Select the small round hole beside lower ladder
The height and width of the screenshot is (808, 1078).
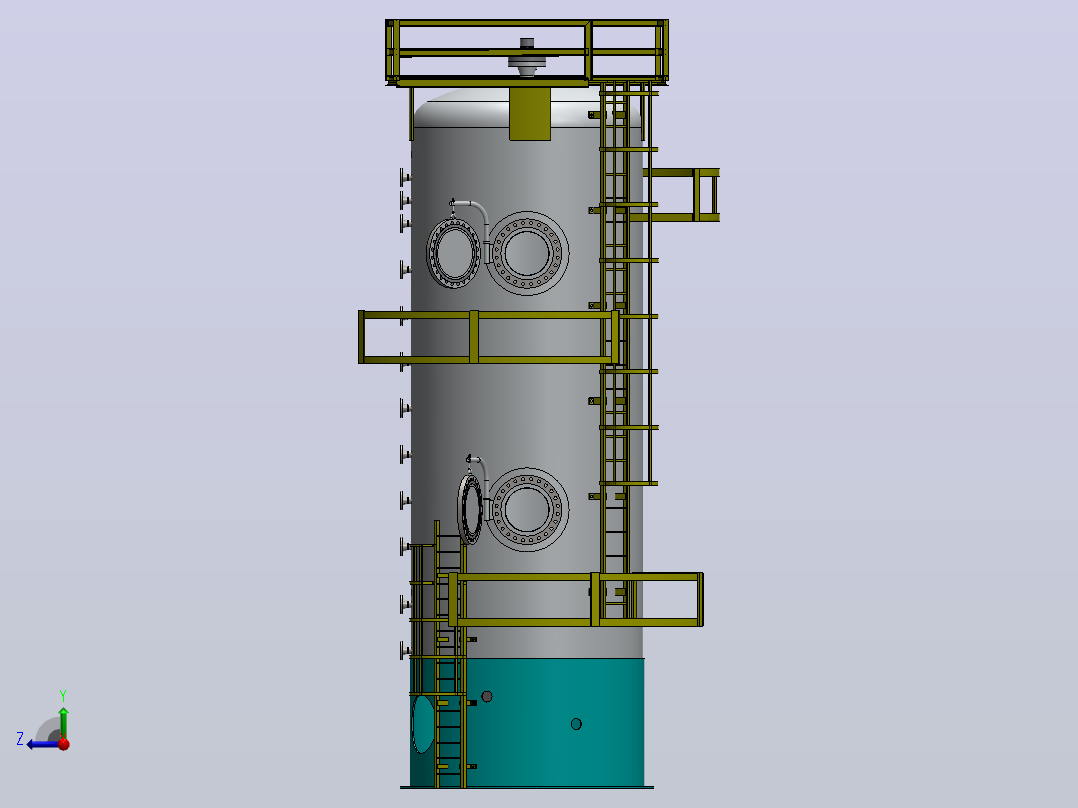click(487, 697)
